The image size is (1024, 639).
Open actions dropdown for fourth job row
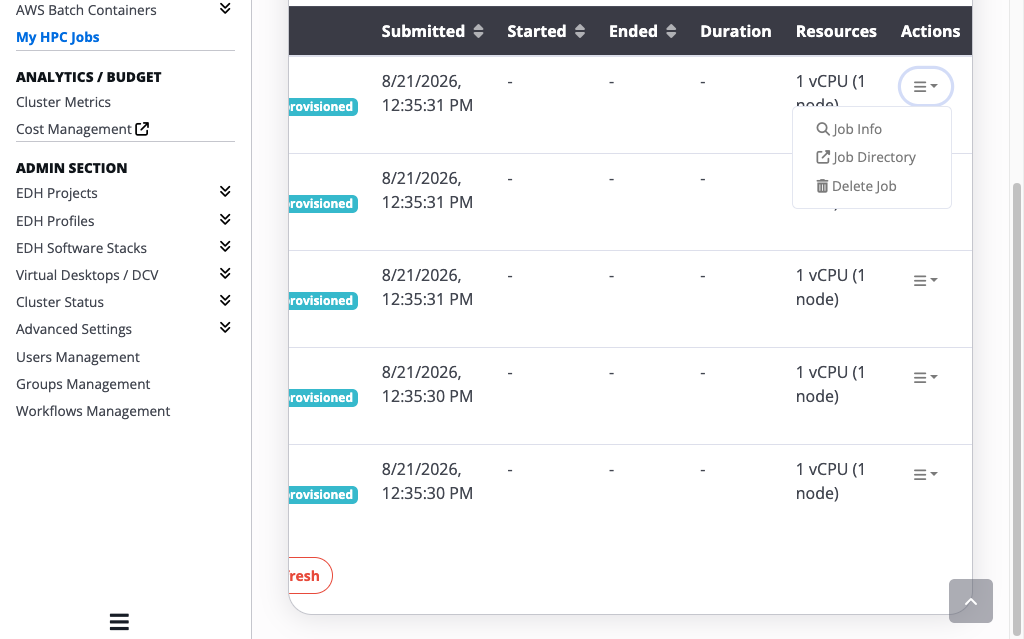click(x=925, y=377)
